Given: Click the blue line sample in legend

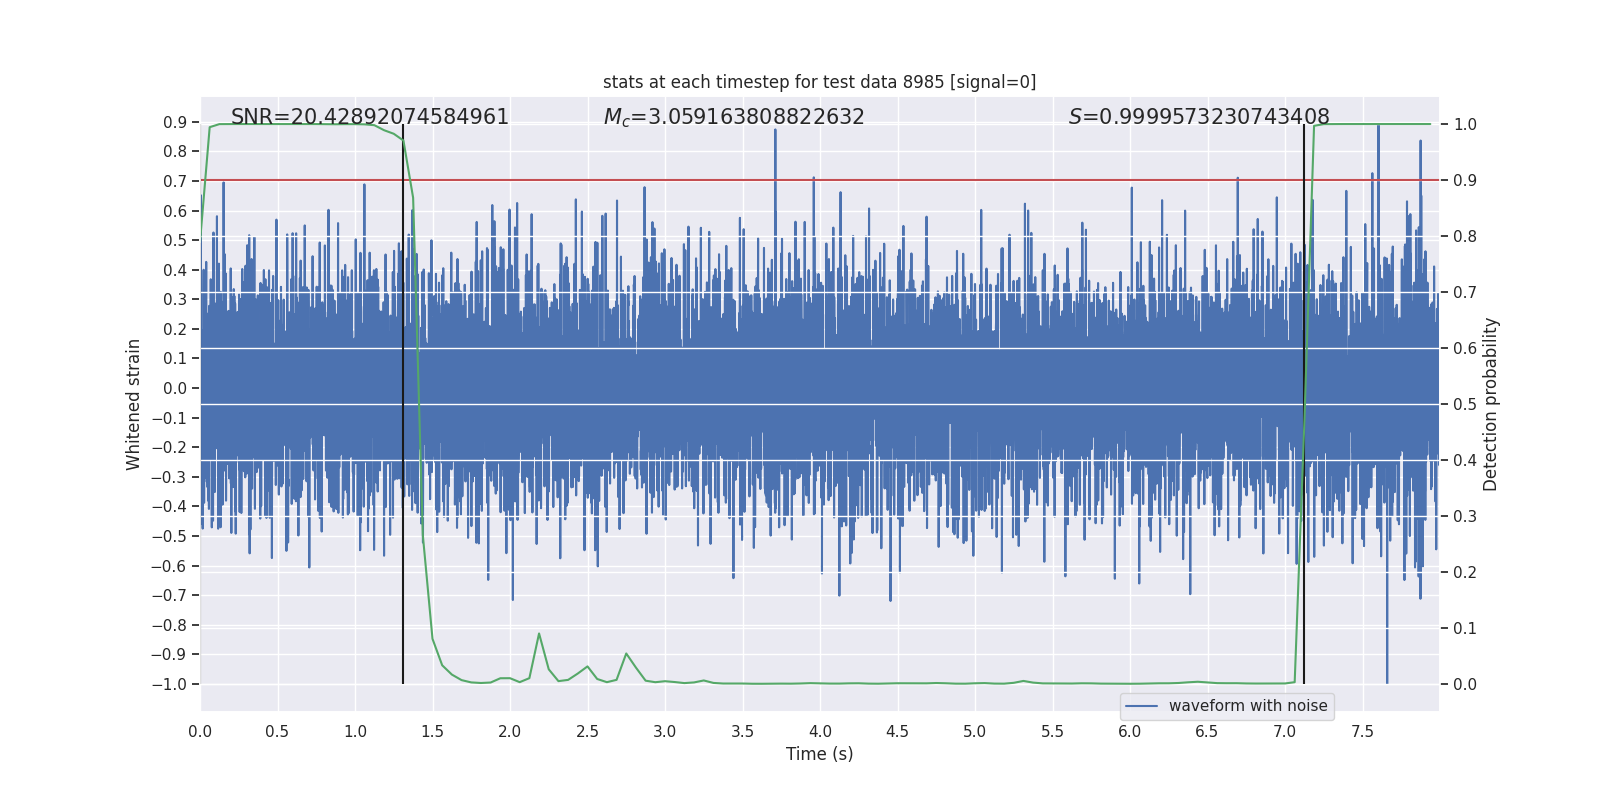Looking at the screenshot, I should (1142, 706).
